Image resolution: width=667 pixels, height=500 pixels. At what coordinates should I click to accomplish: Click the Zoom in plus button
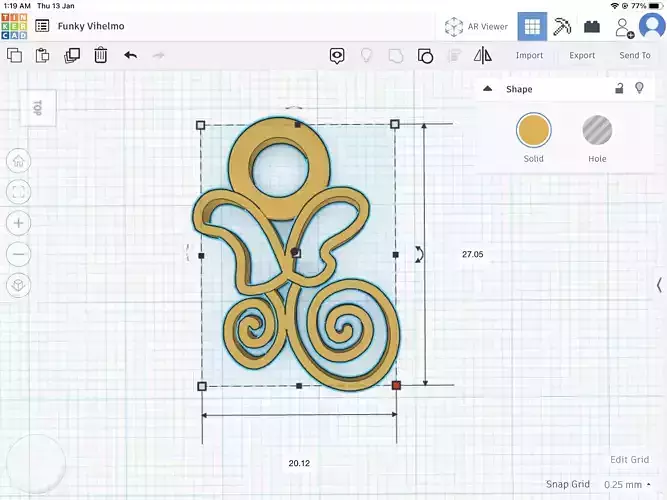click(x=19, y=223)
